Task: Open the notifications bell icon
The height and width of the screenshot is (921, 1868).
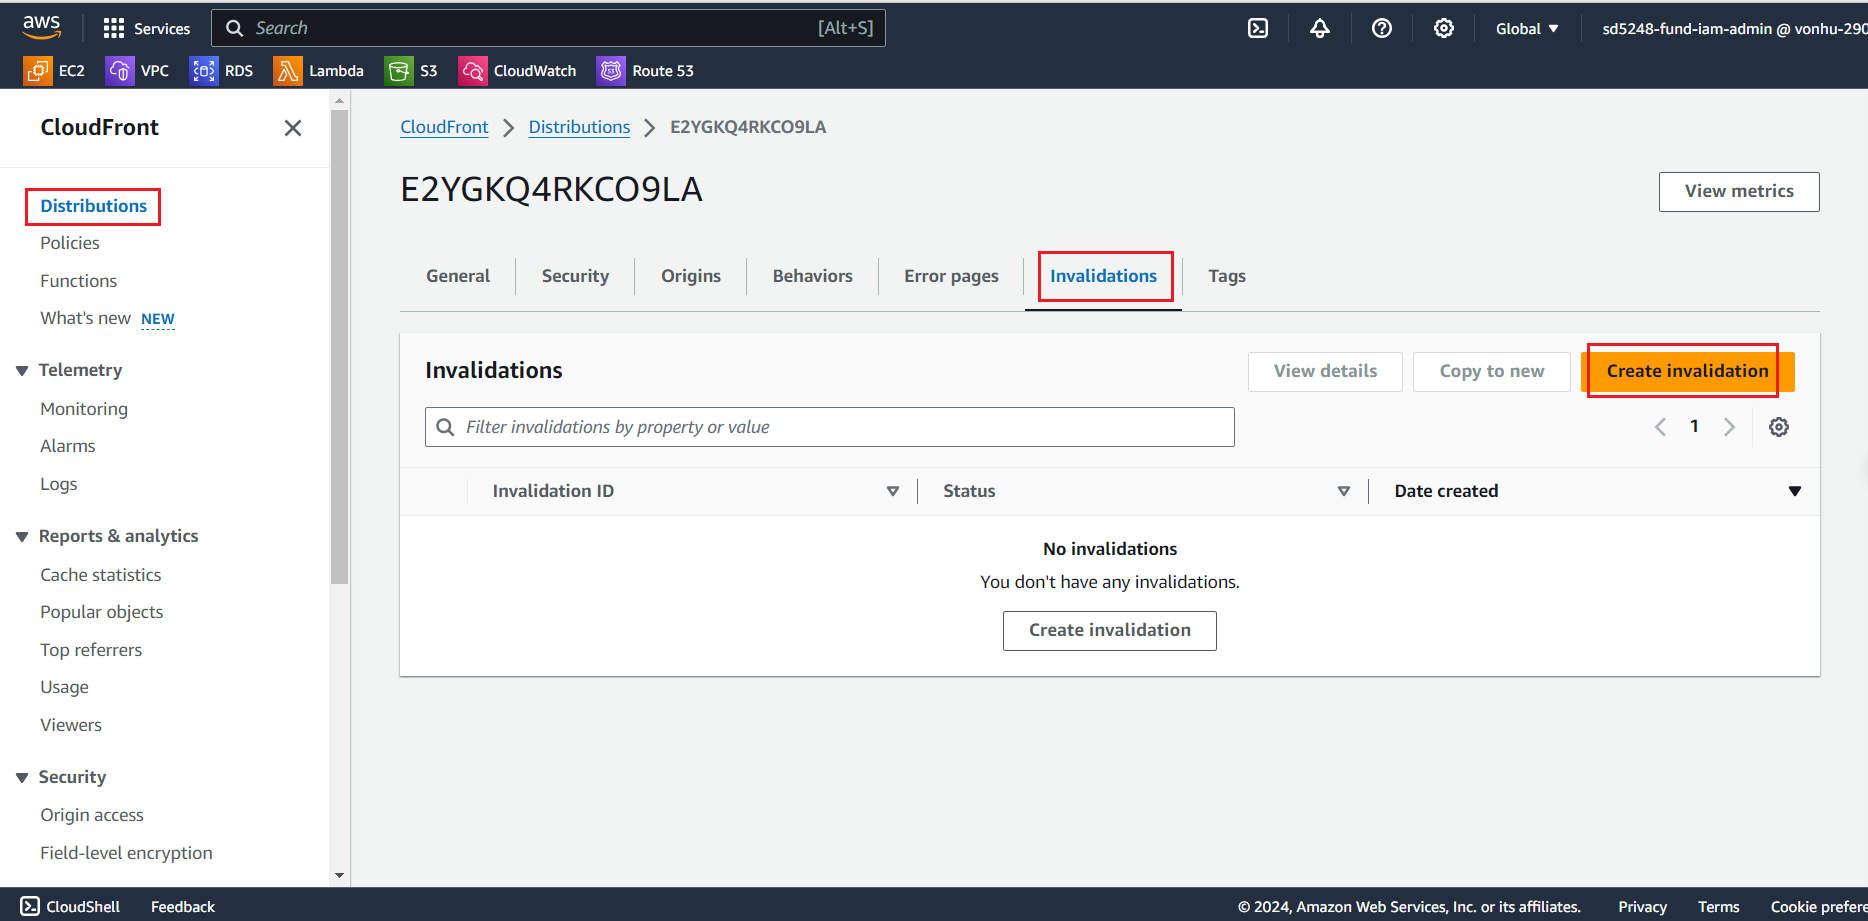Action: tap(1320, 29)
